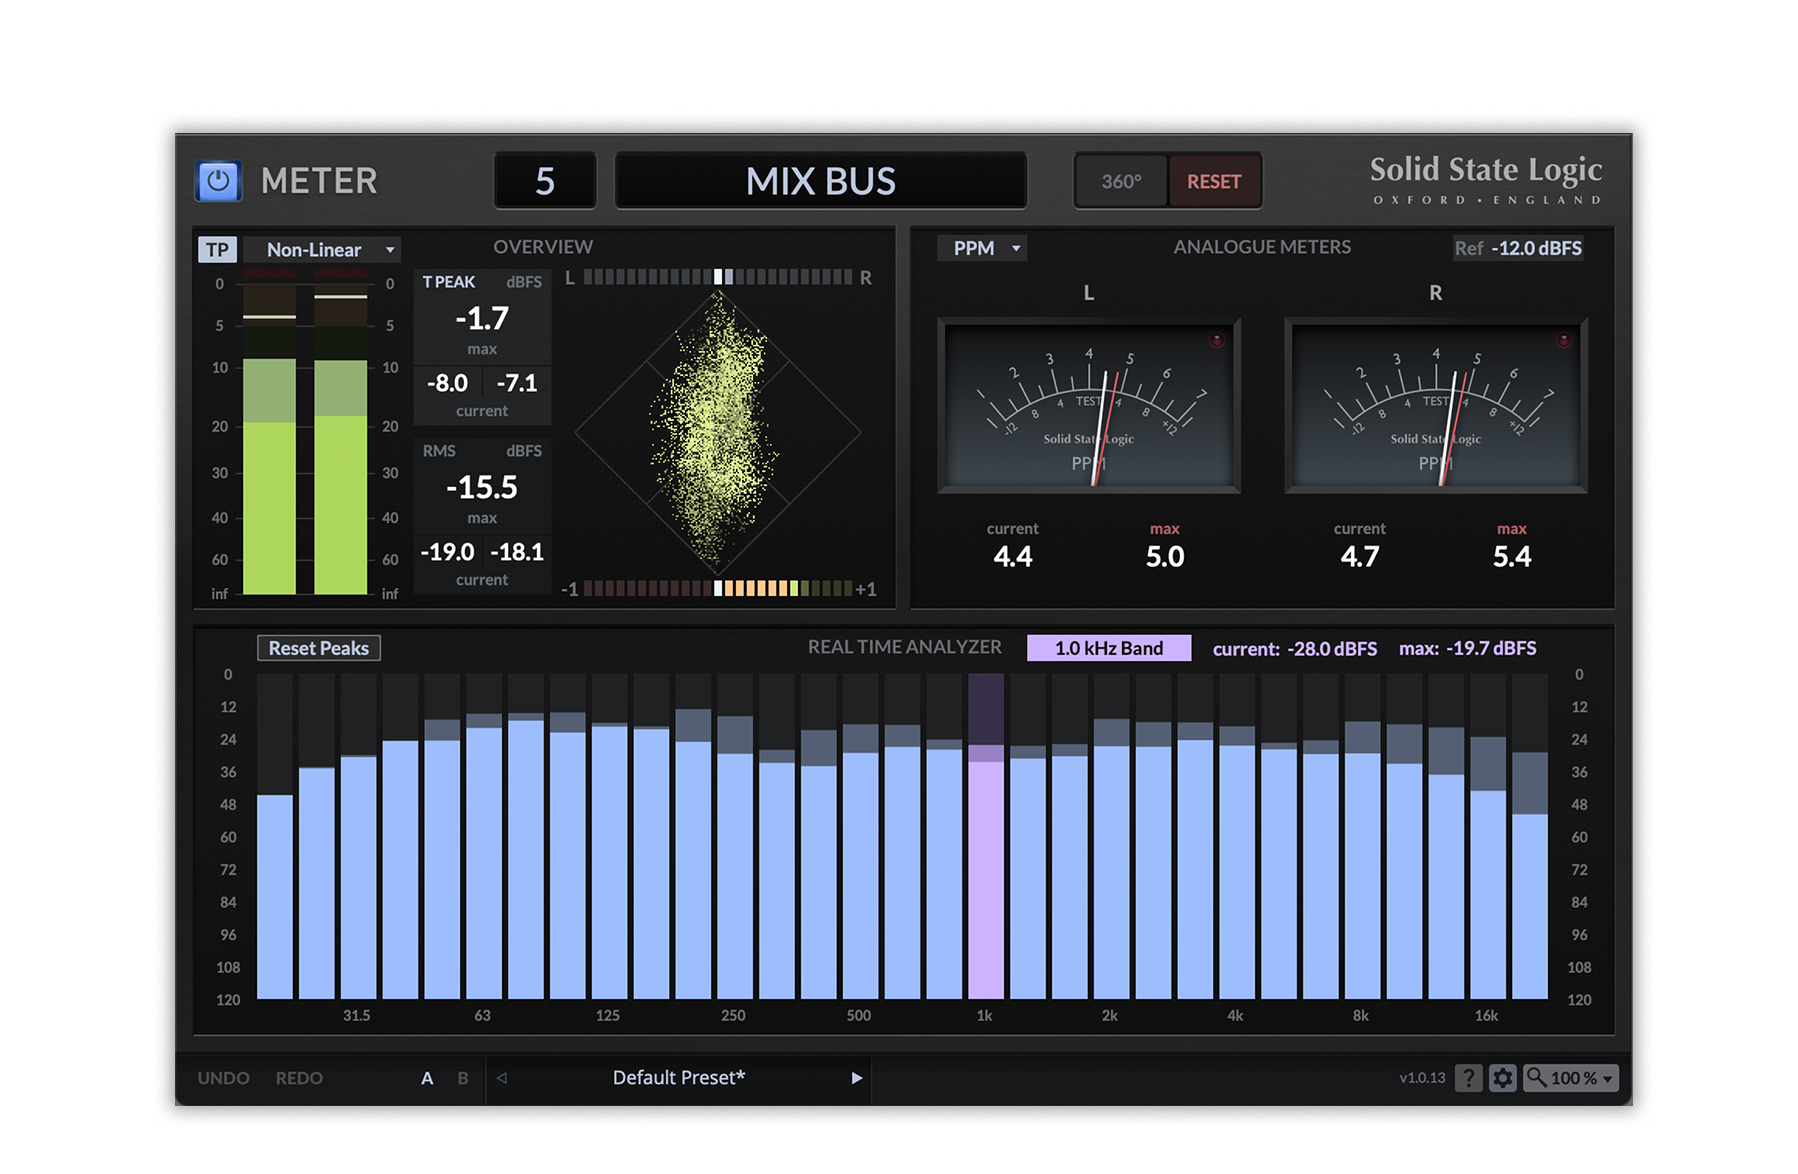Click the stereo vectorscope display

coord(718,433)
